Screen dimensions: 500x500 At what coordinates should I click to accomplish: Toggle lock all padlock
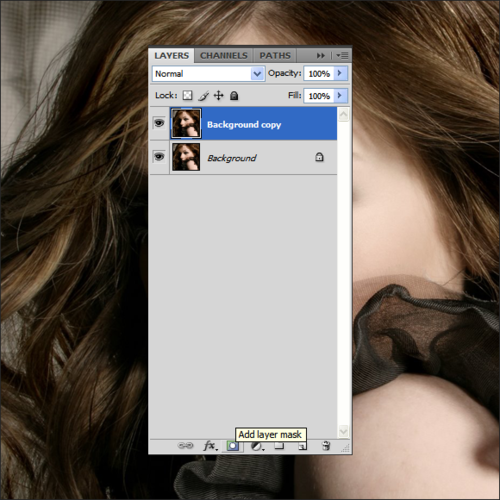[234, 96]
